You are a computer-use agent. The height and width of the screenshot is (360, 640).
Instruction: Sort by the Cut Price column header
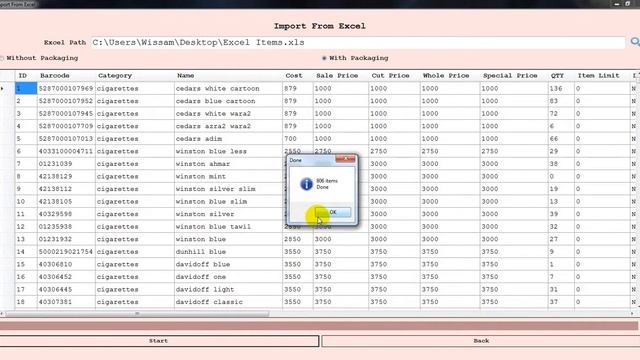point(394,76)
